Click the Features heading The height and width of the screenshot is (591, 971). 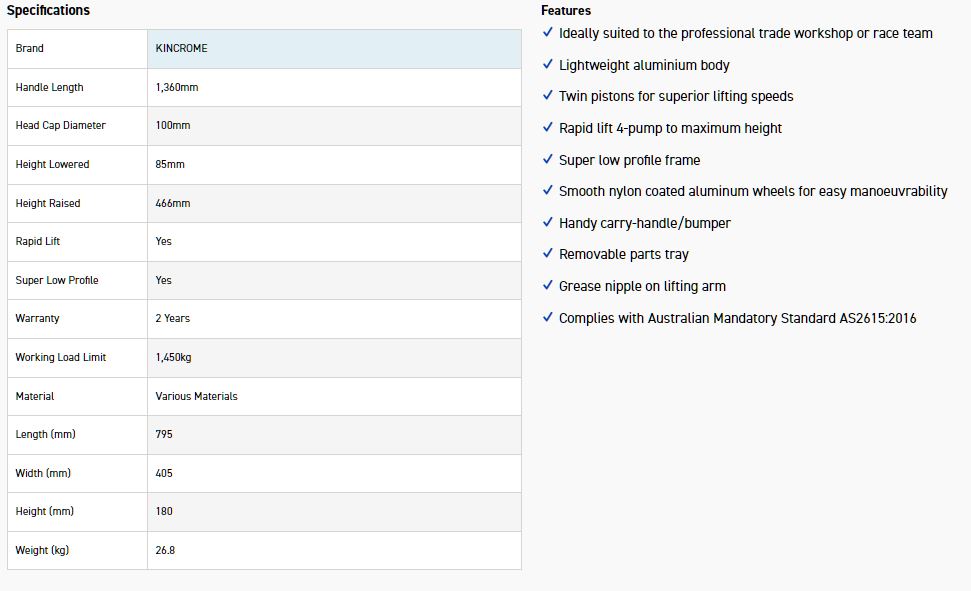tap(566, 11)
